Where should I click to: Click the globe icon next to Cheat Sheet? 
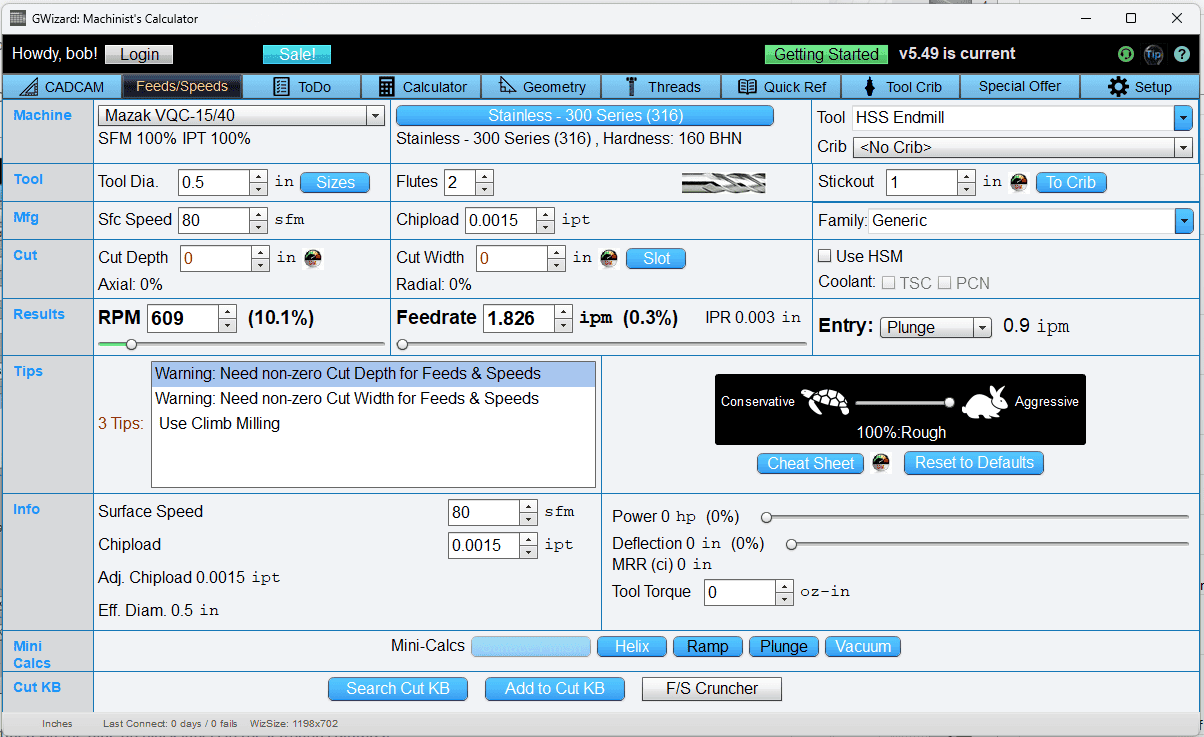(x=881, y=463)
